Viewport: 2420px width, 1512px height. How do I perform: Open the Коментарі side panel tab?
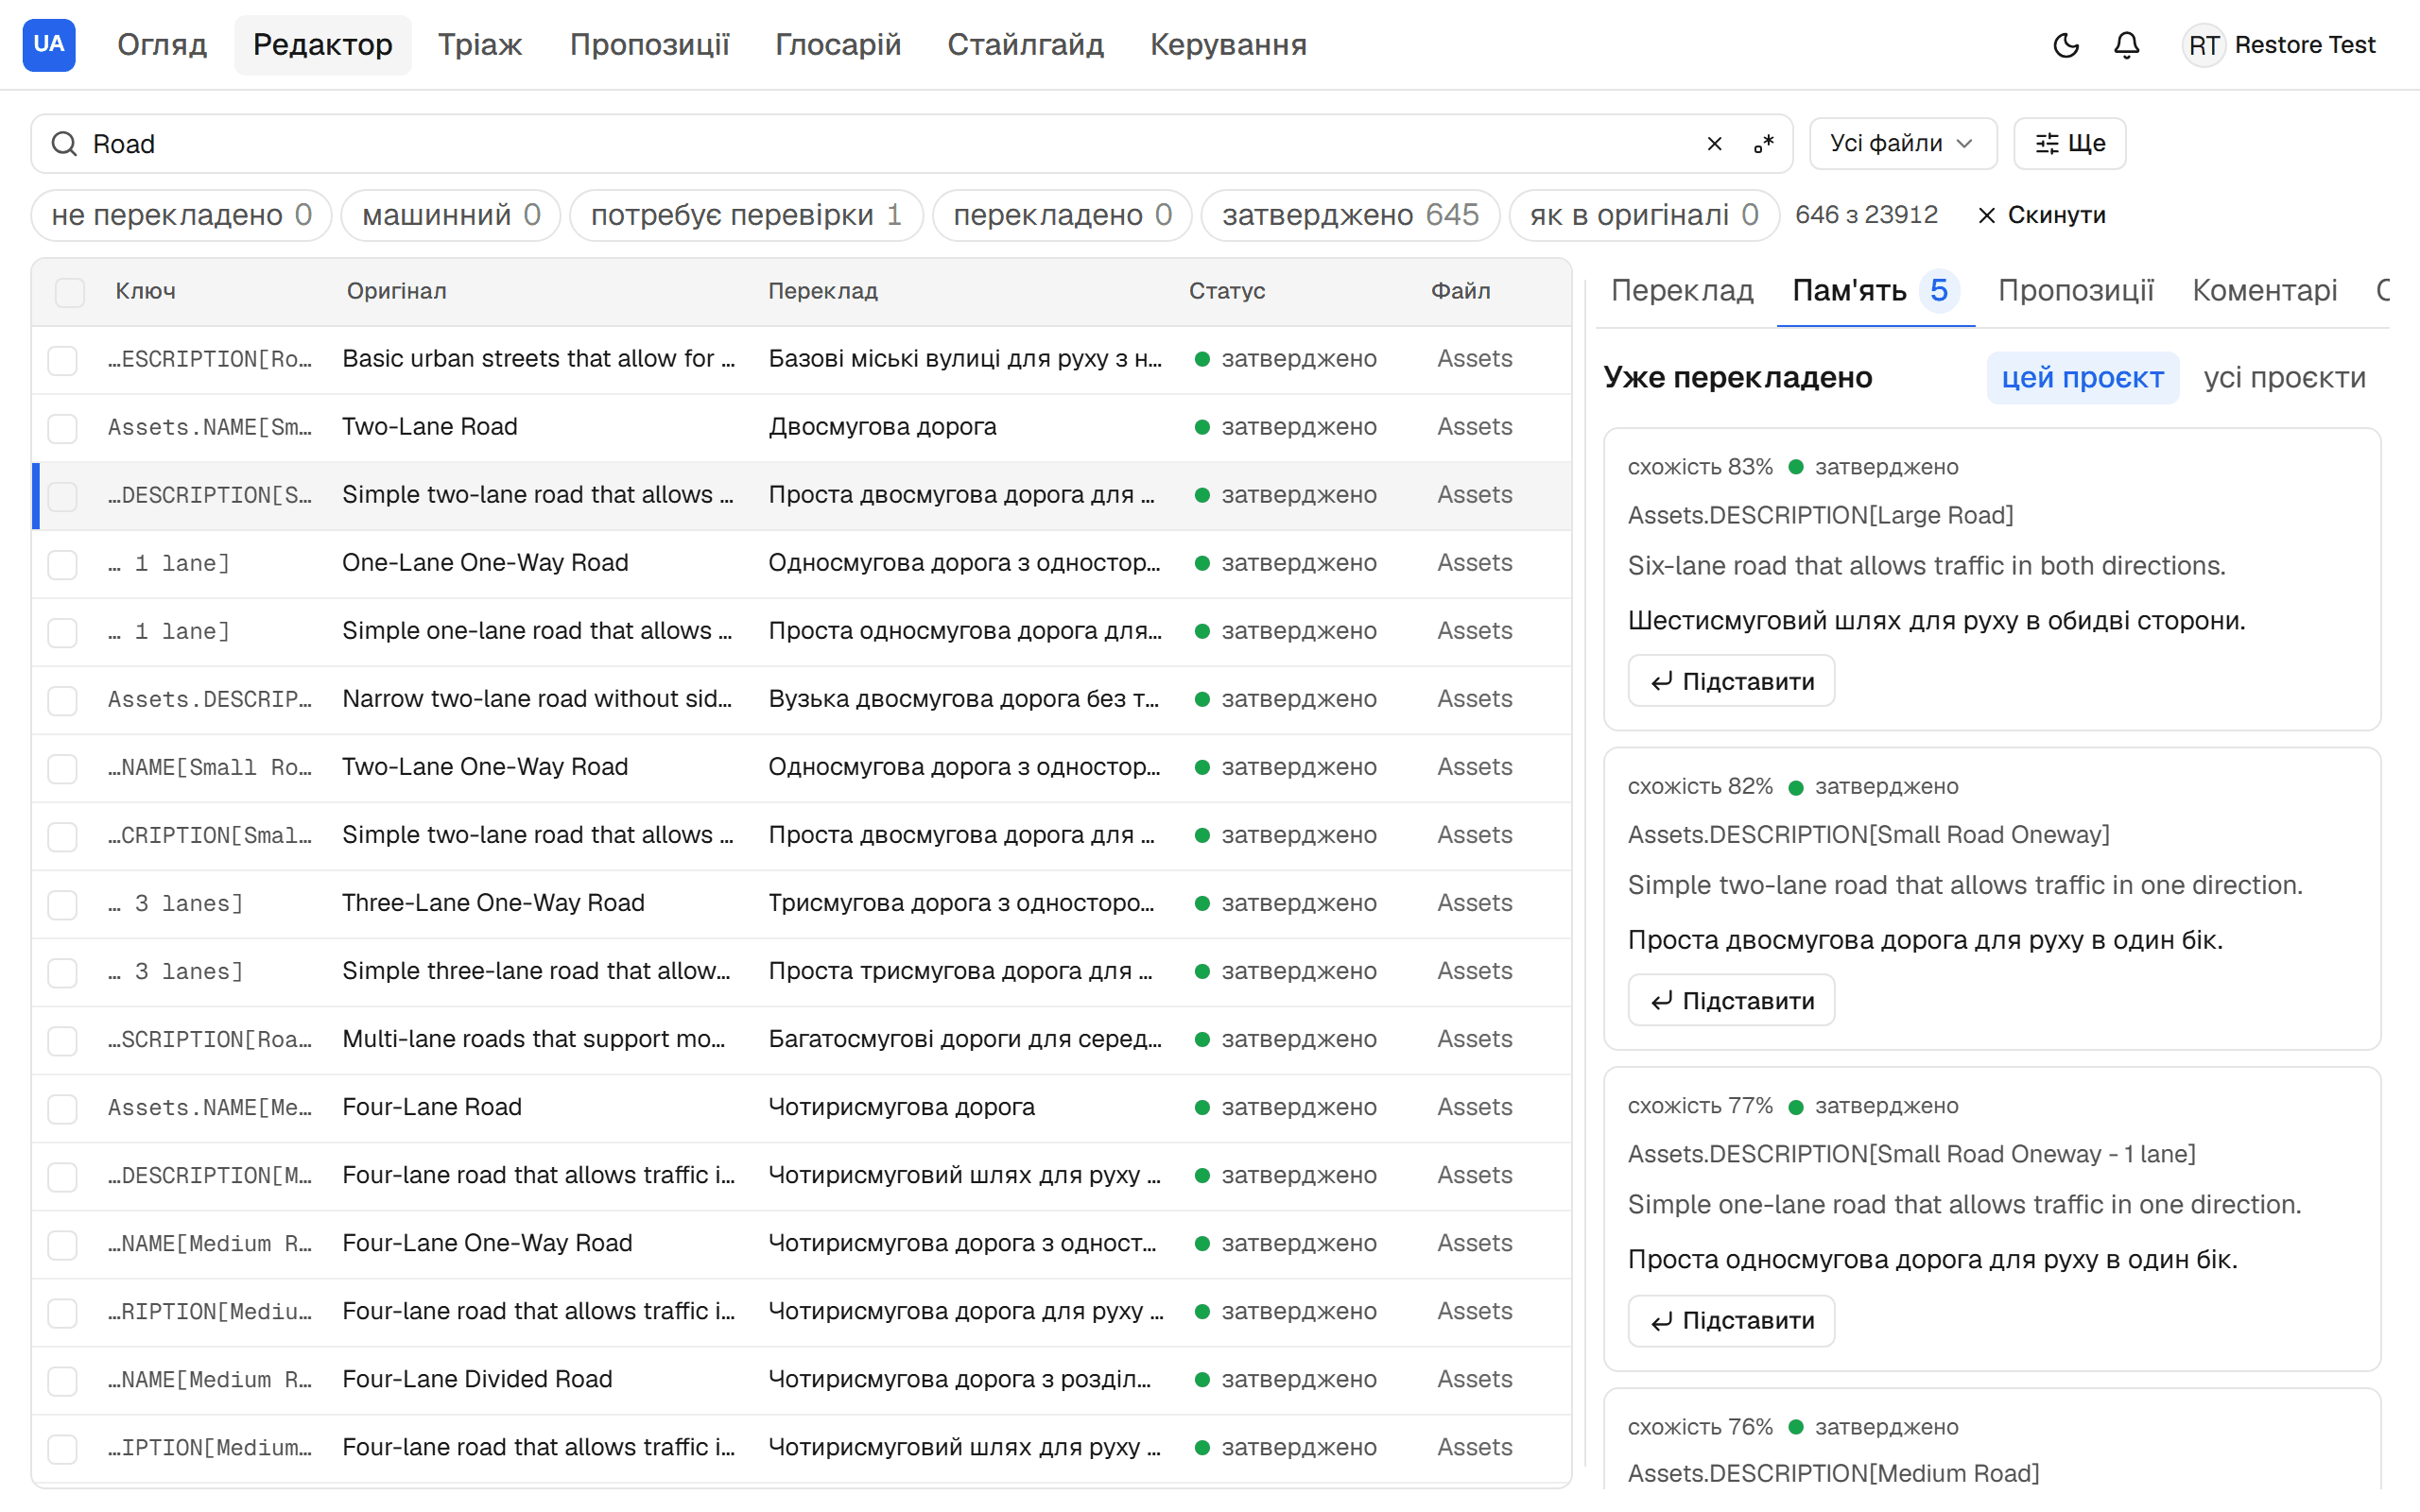[x=2264, y=291]
